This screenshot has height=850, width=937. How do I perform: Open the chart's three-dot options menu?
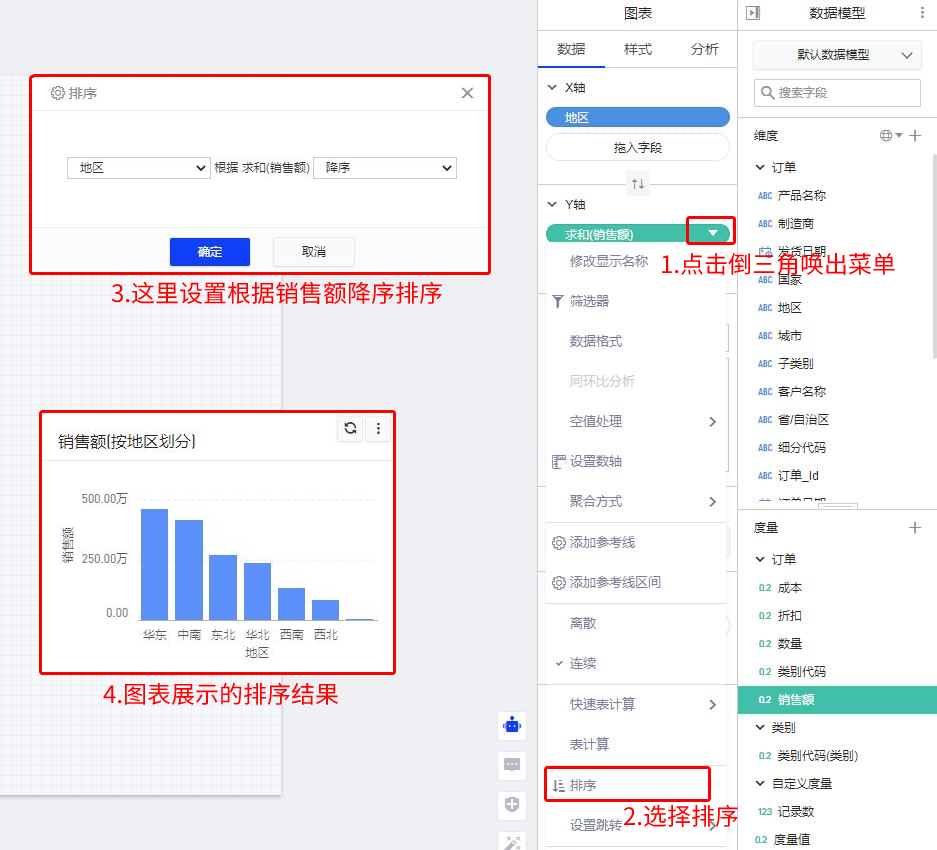(x=378, y=426)
